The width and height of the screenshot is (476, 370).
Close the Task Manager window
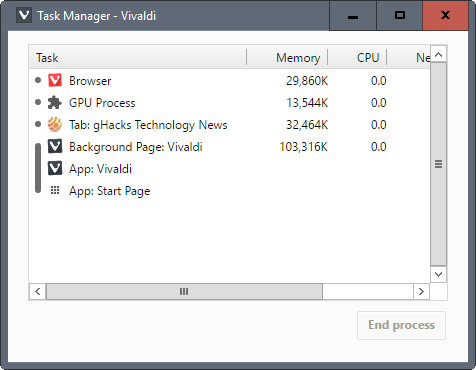click(x=445, y=15)
